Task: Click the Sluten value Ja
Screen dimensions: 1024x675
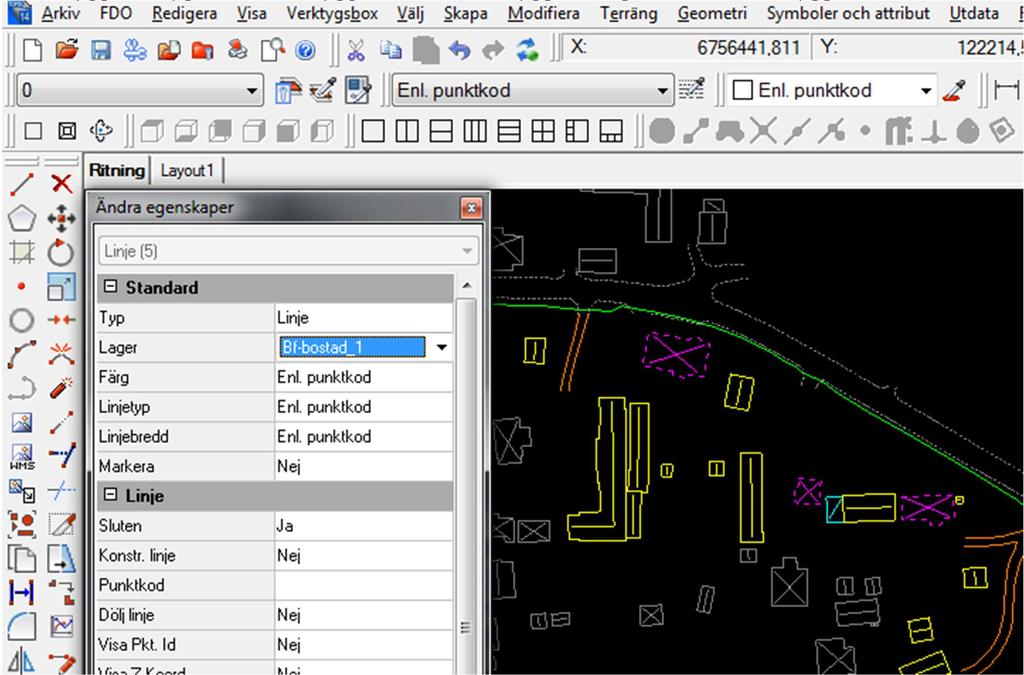Action: click(x=363, y=526)
